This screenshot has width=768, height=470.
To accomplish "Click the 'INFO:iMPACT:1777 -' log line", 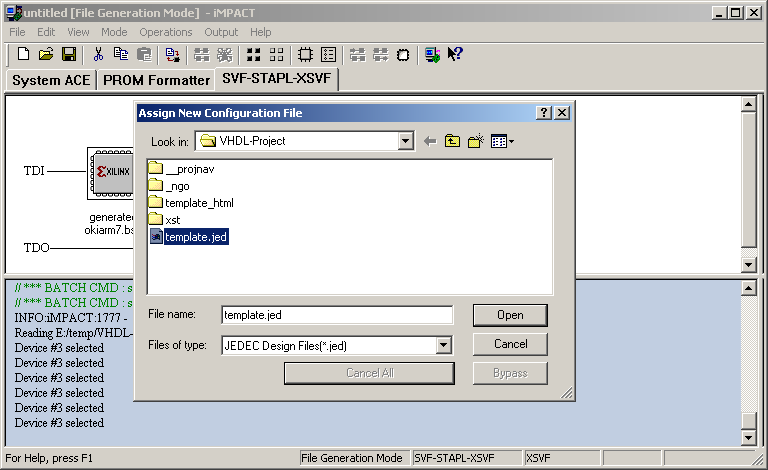I will pyautogui.click(x=71, y=318).
